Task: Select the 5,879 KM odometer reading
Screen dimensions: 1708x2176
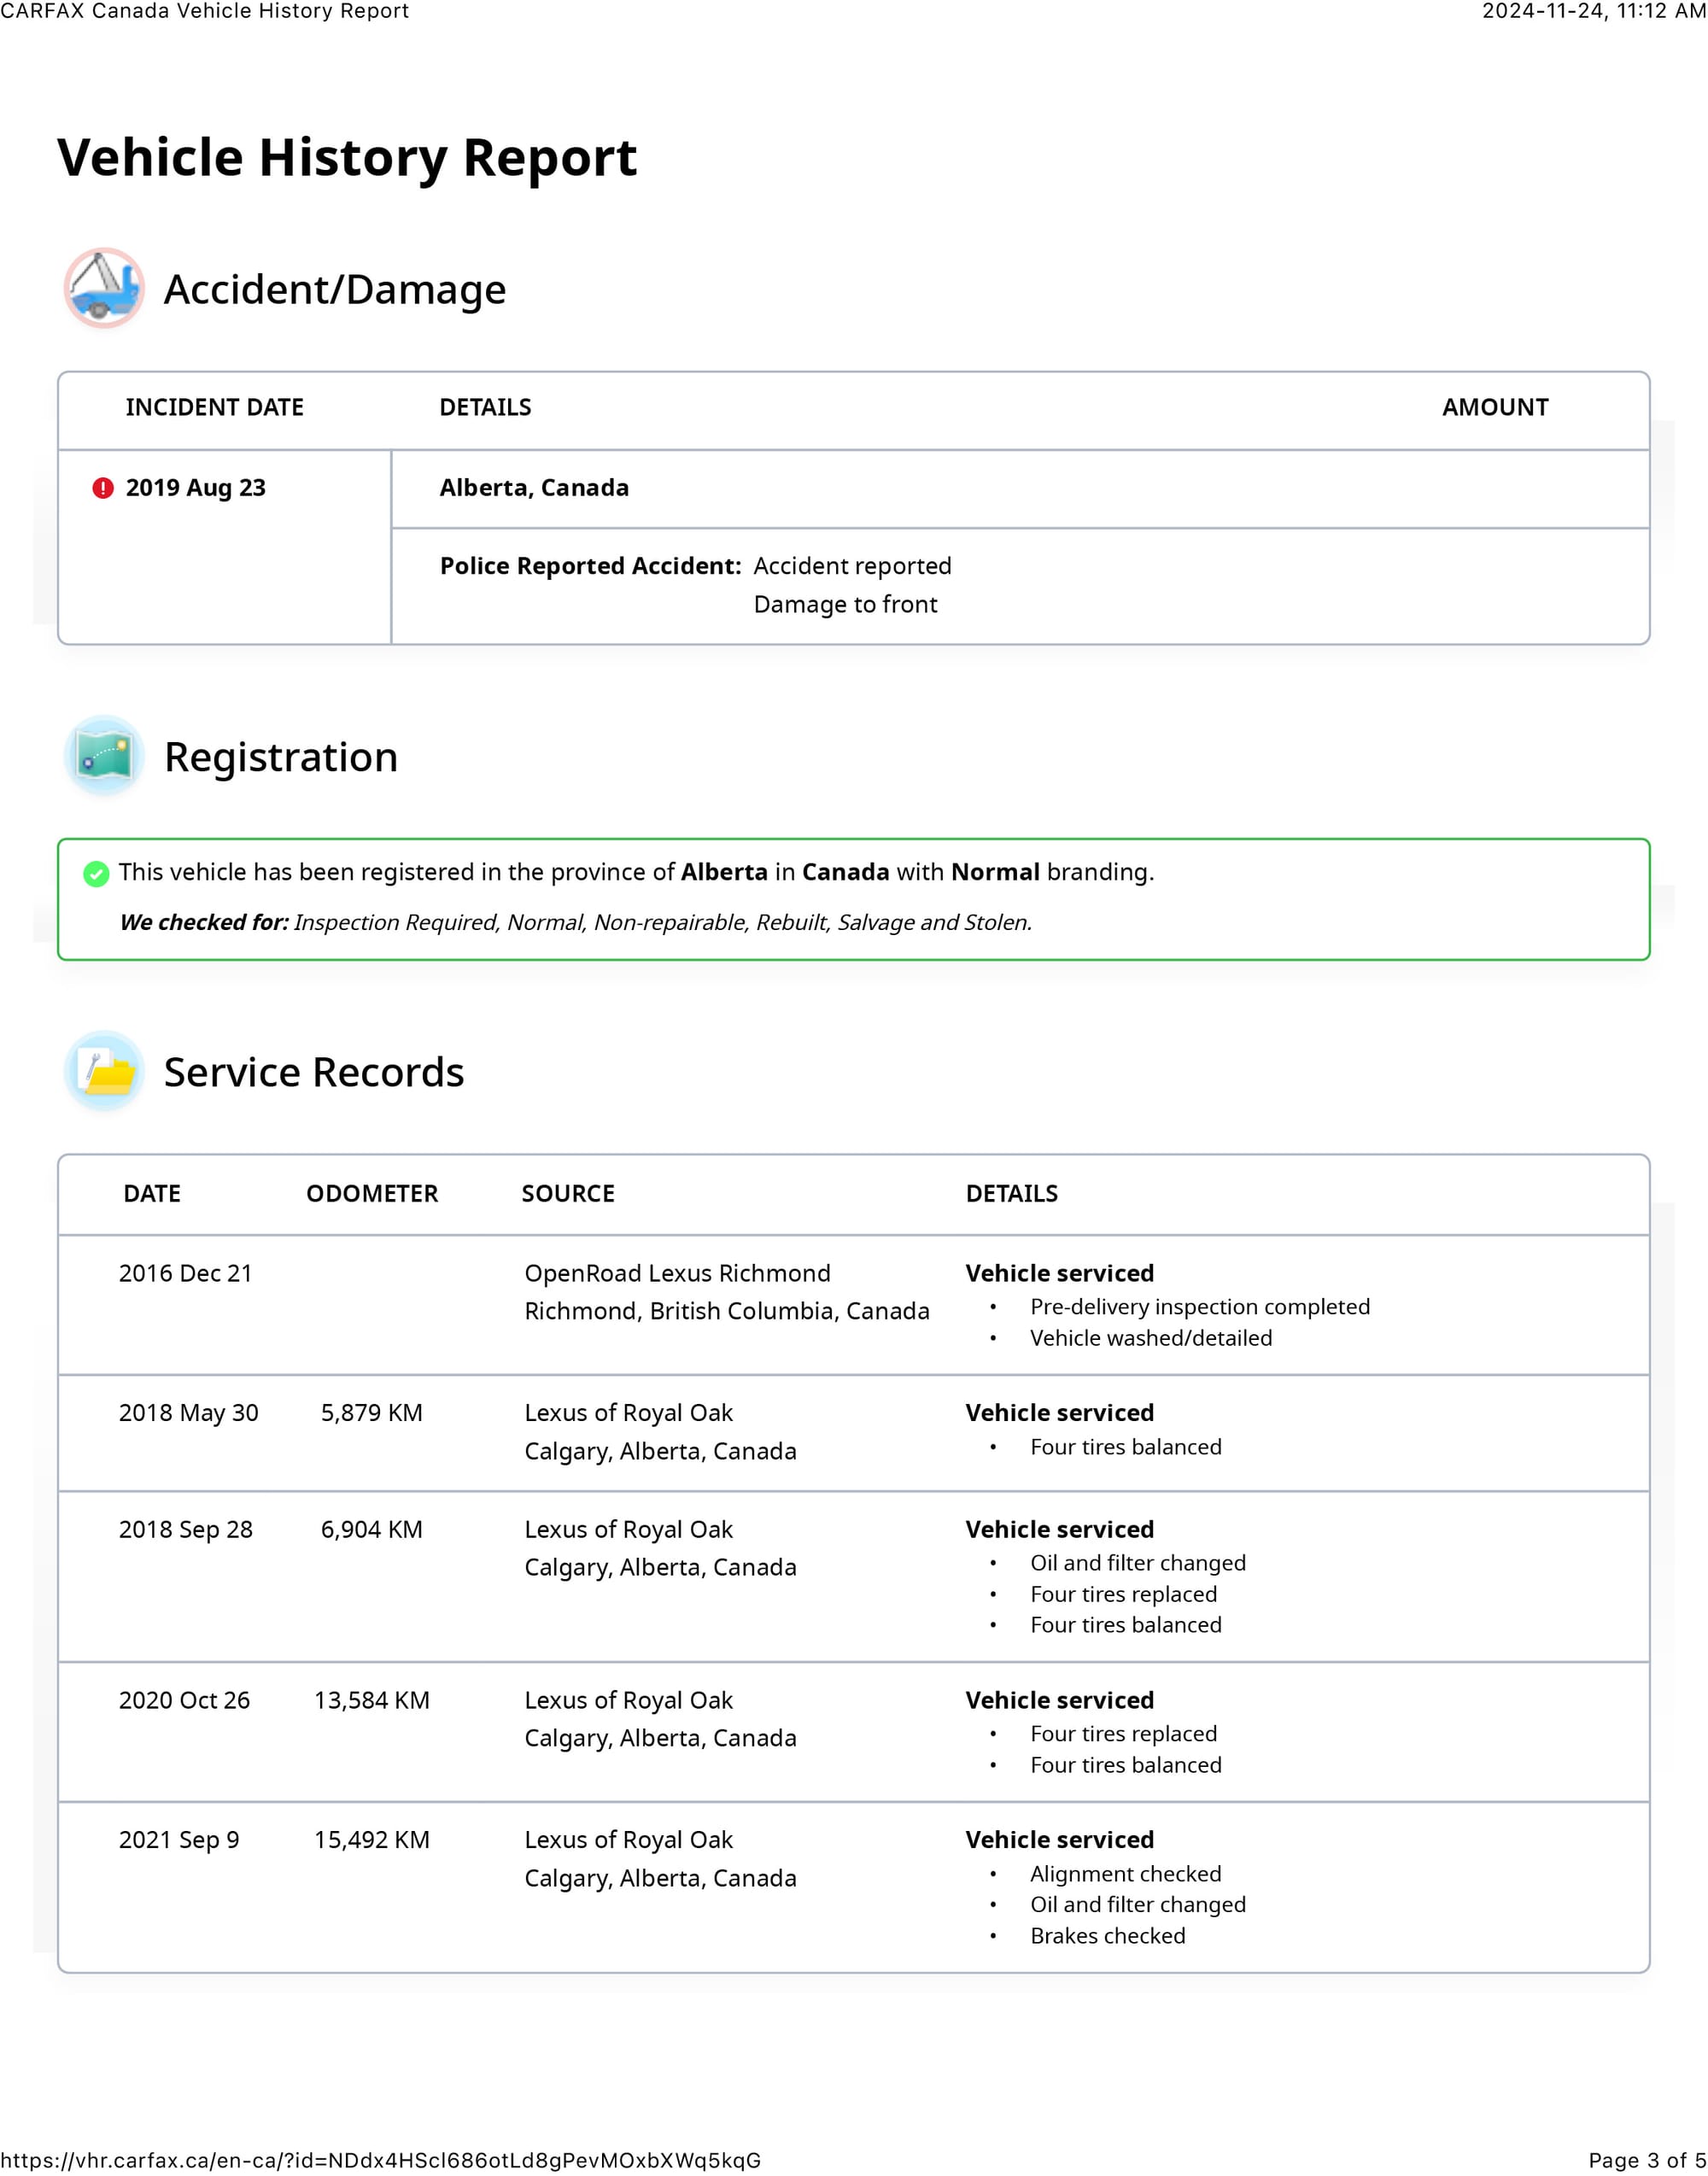Action: coord(371,1412)
